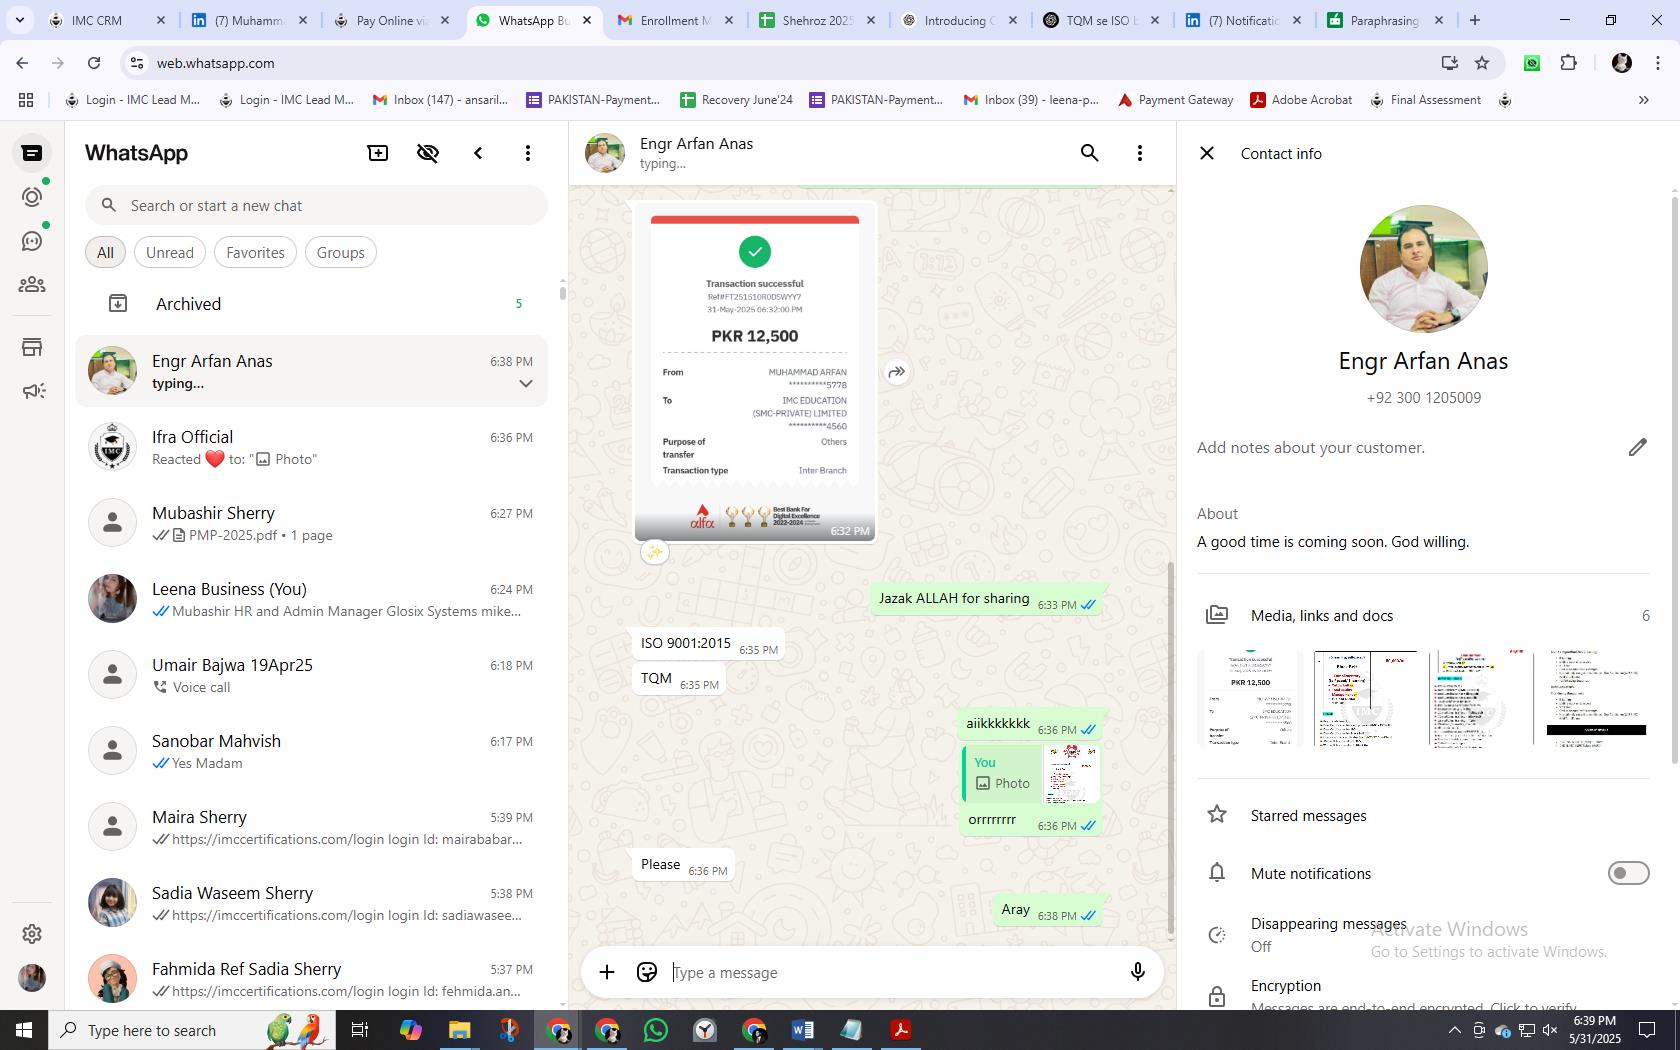
Task: Click the search or start new chat field
Action: (x=316, y=205)
